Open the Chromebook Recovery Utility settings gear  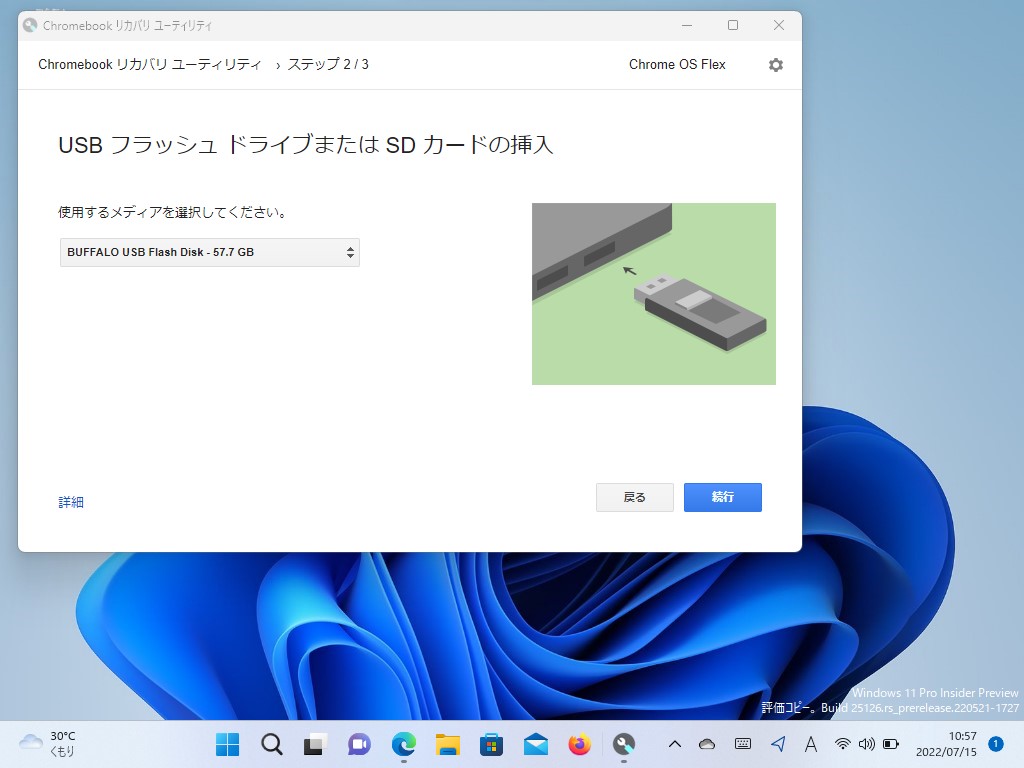775,64
